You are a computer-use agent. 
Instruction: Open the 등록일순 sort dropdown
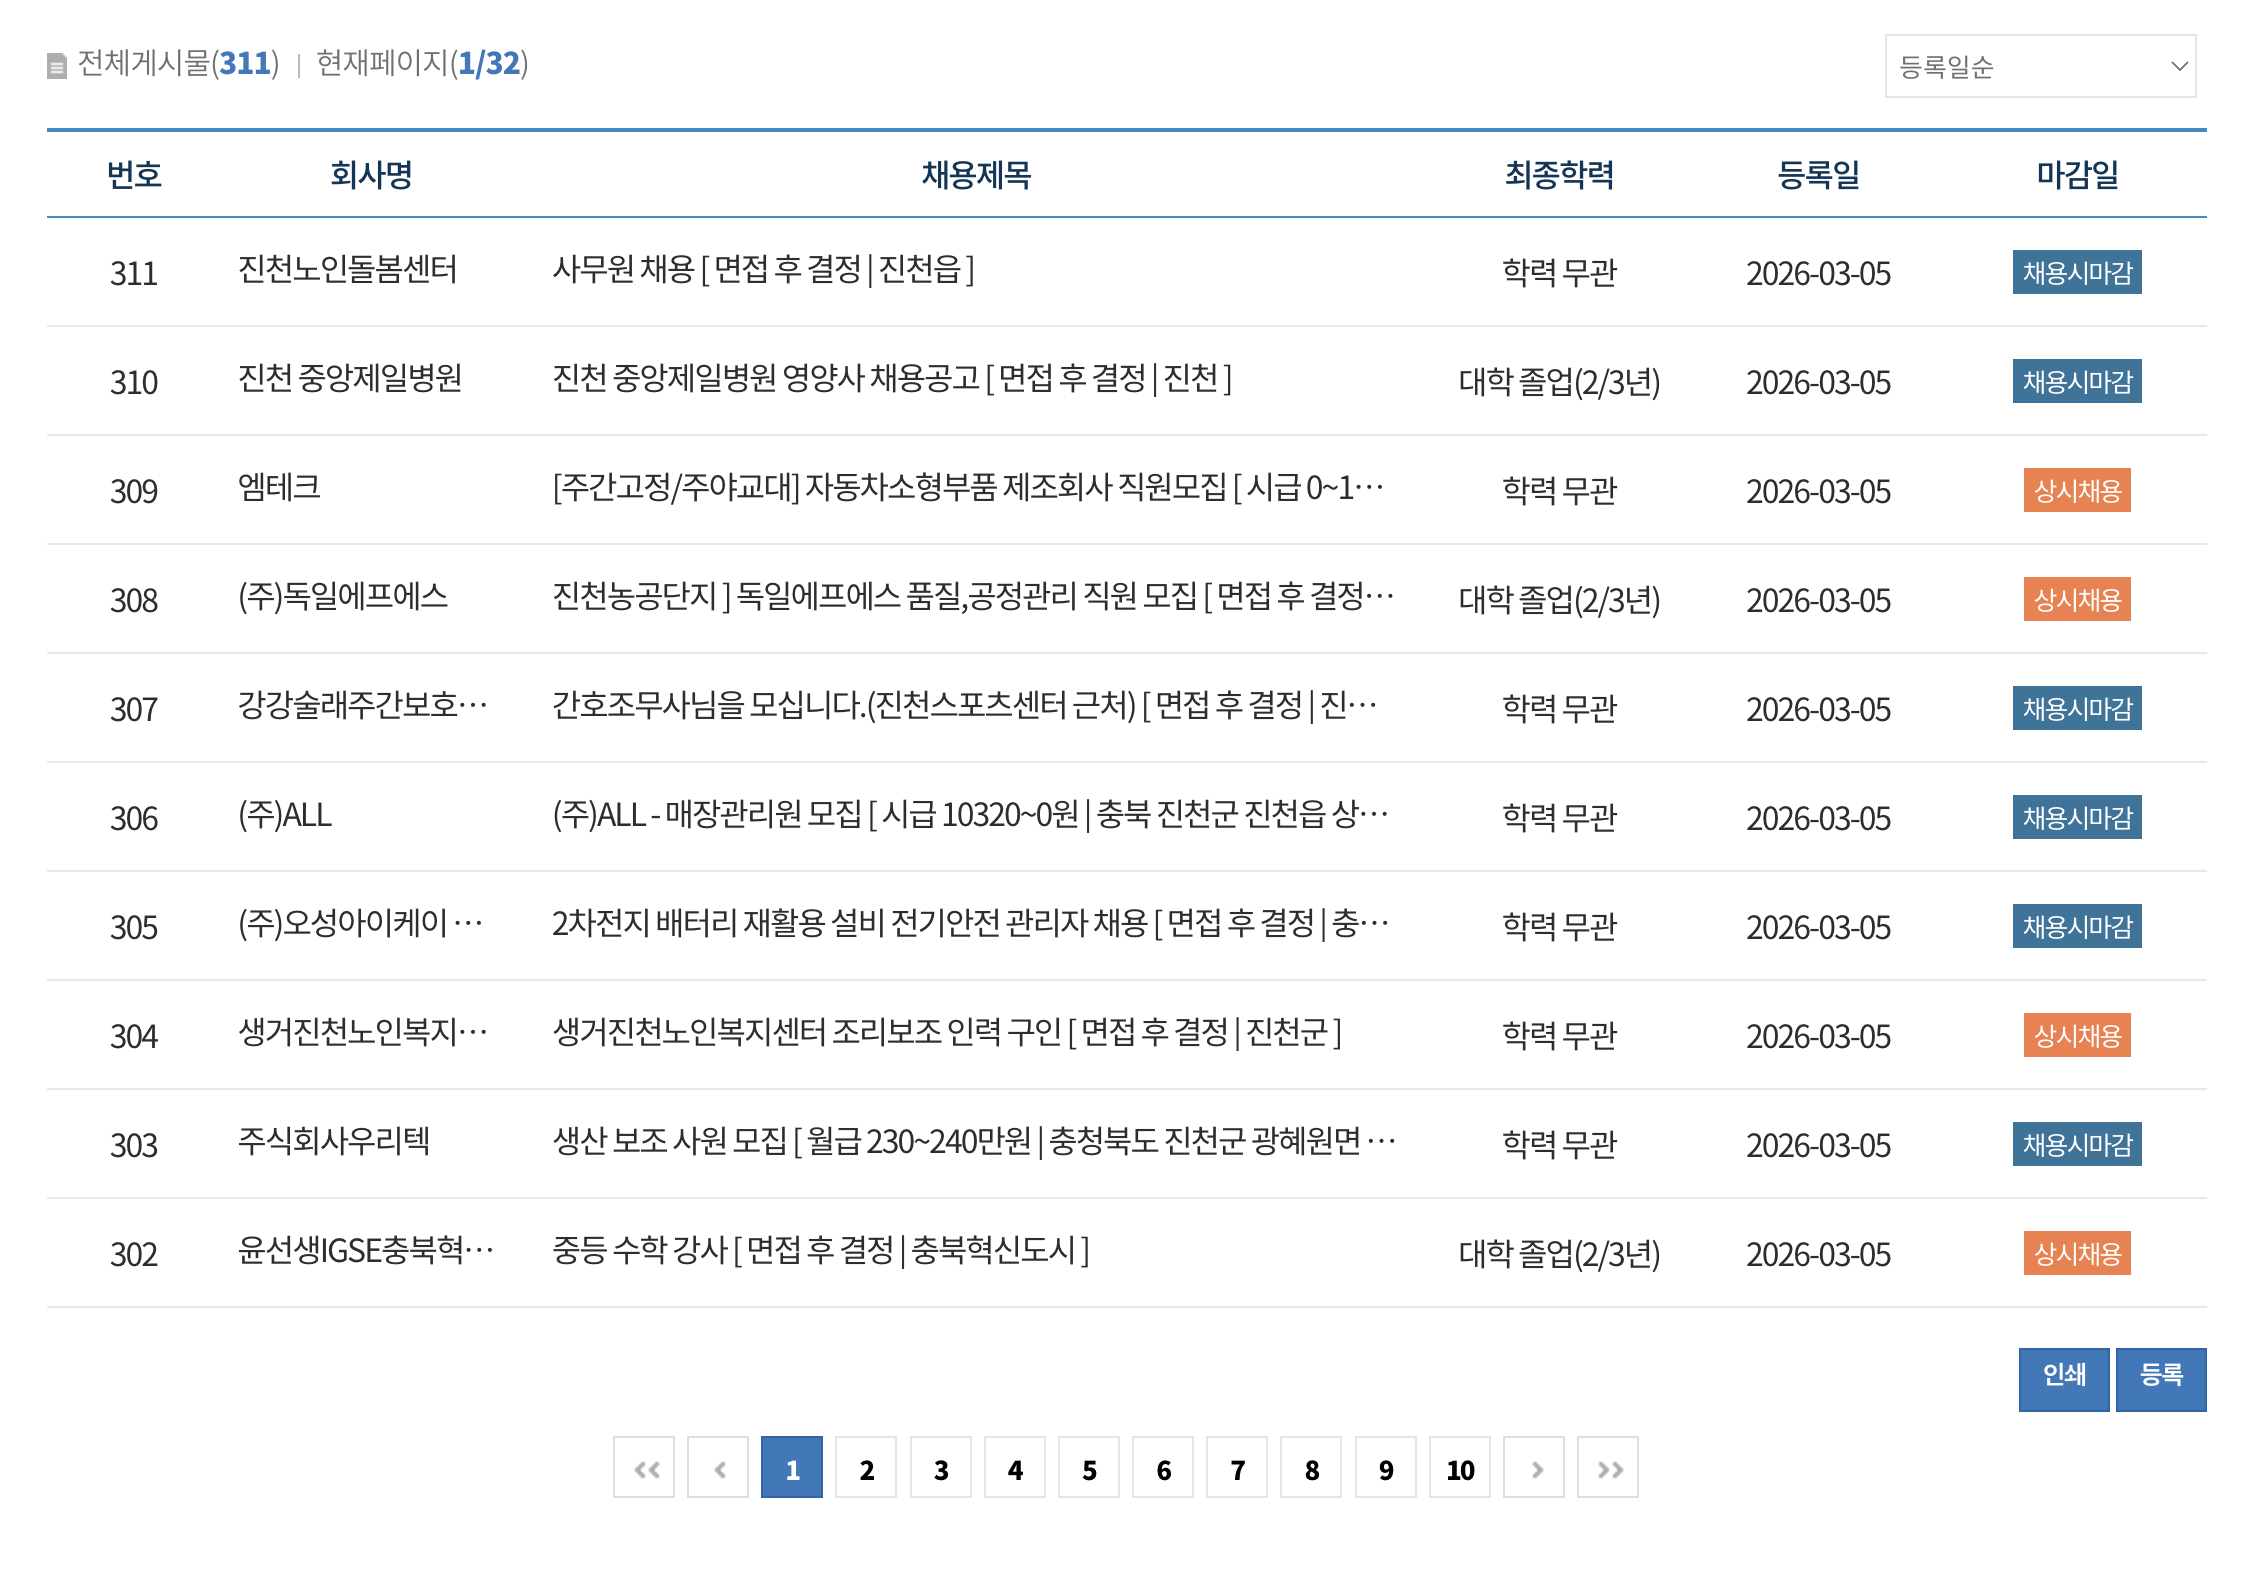point(2040,66)
